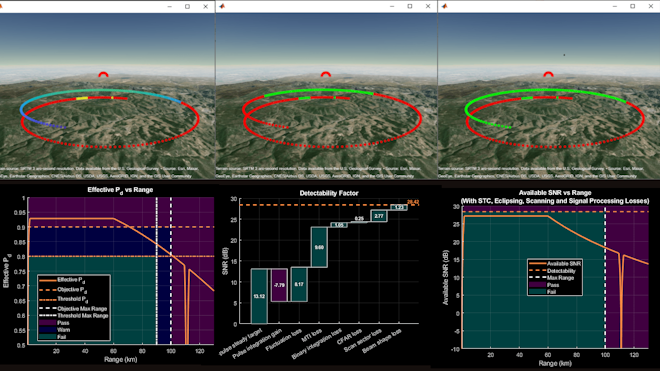Screen dimensions: 660x371
Task: Click the 'Threshold Max Range' legend entry
Action: click(x=74, y=315)
